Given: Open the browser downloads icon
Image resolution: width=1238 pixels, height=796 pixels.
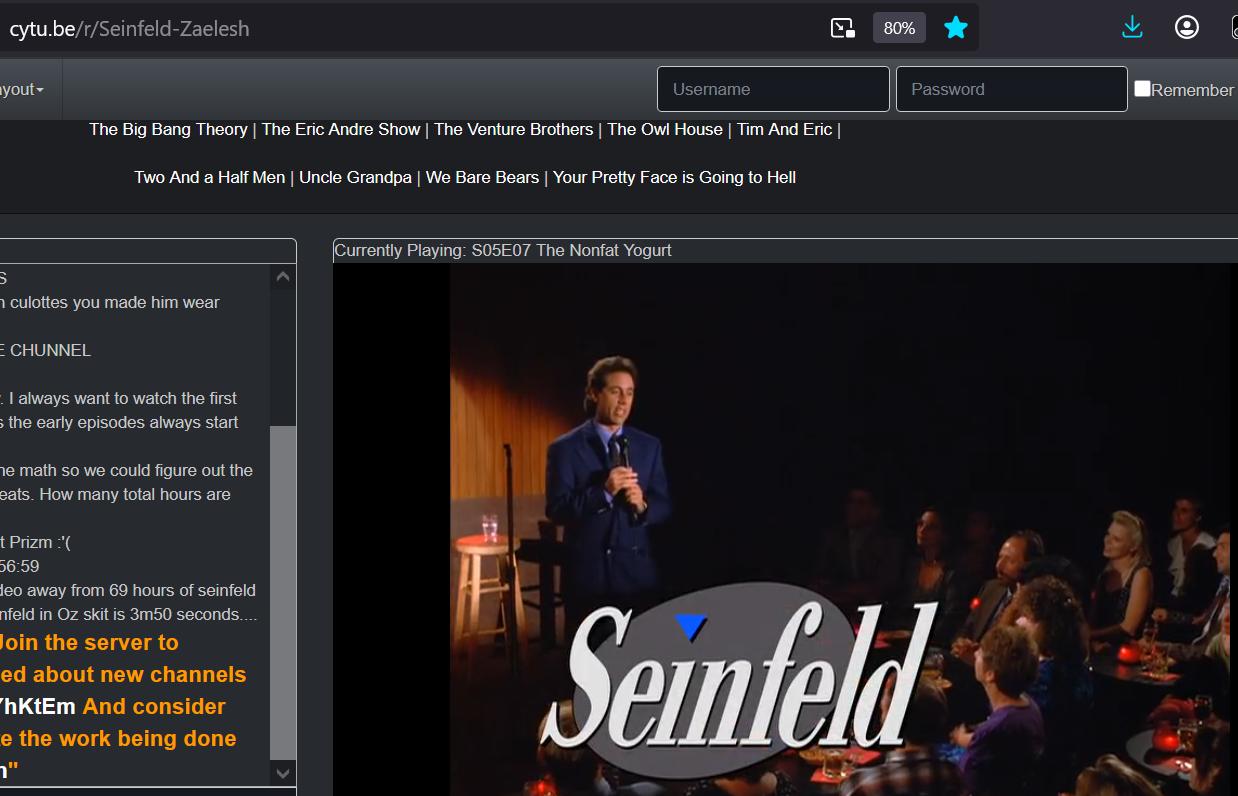Looking at the screenshot, I should (1132, 27).
